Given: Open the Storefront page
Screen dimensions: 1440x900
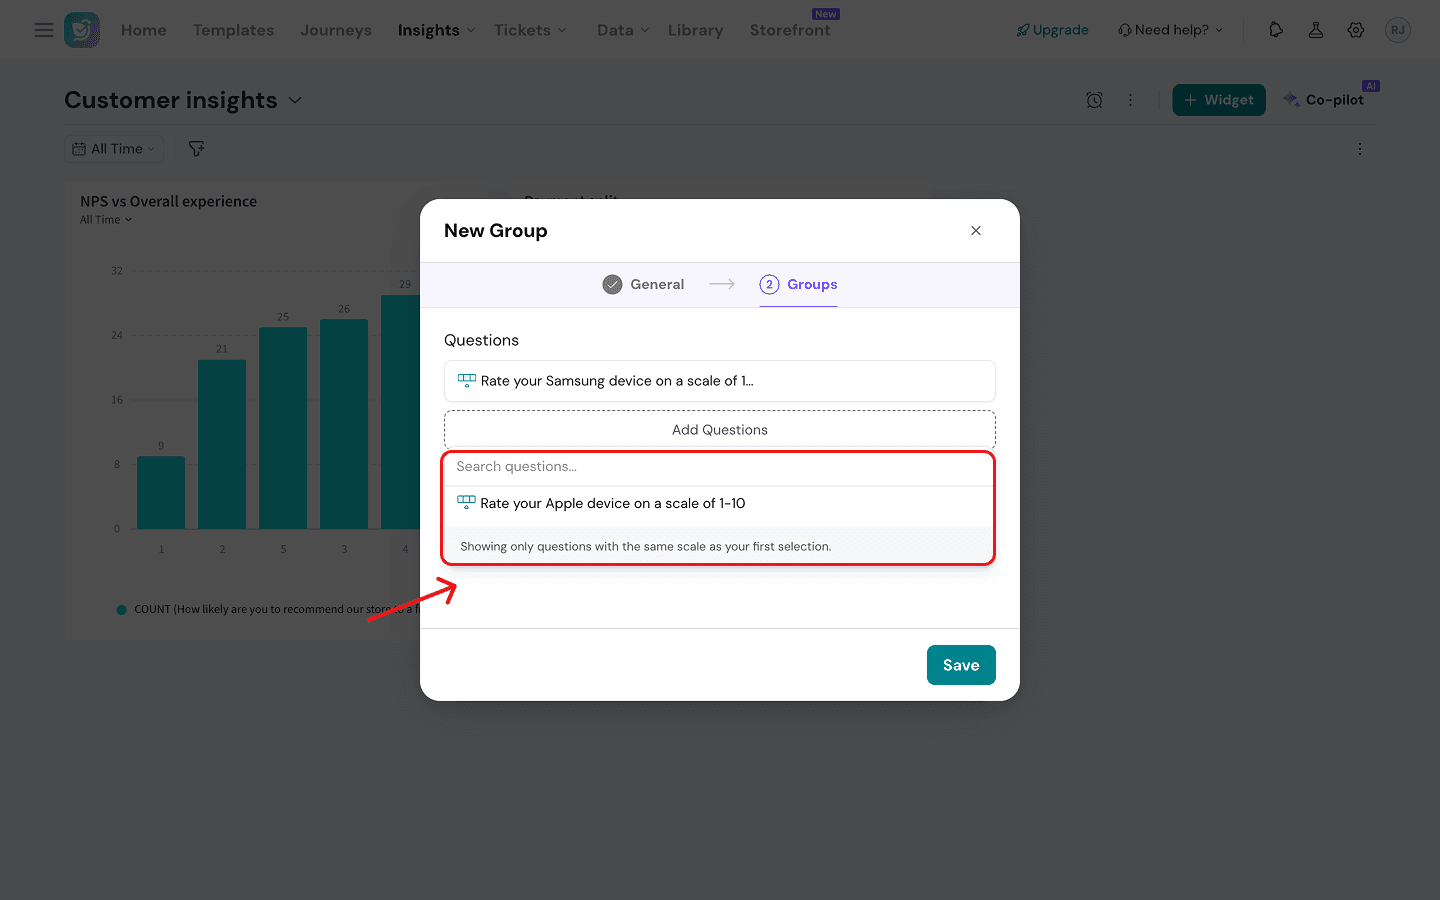Looking at the screenshot, I should coord(790,30).
